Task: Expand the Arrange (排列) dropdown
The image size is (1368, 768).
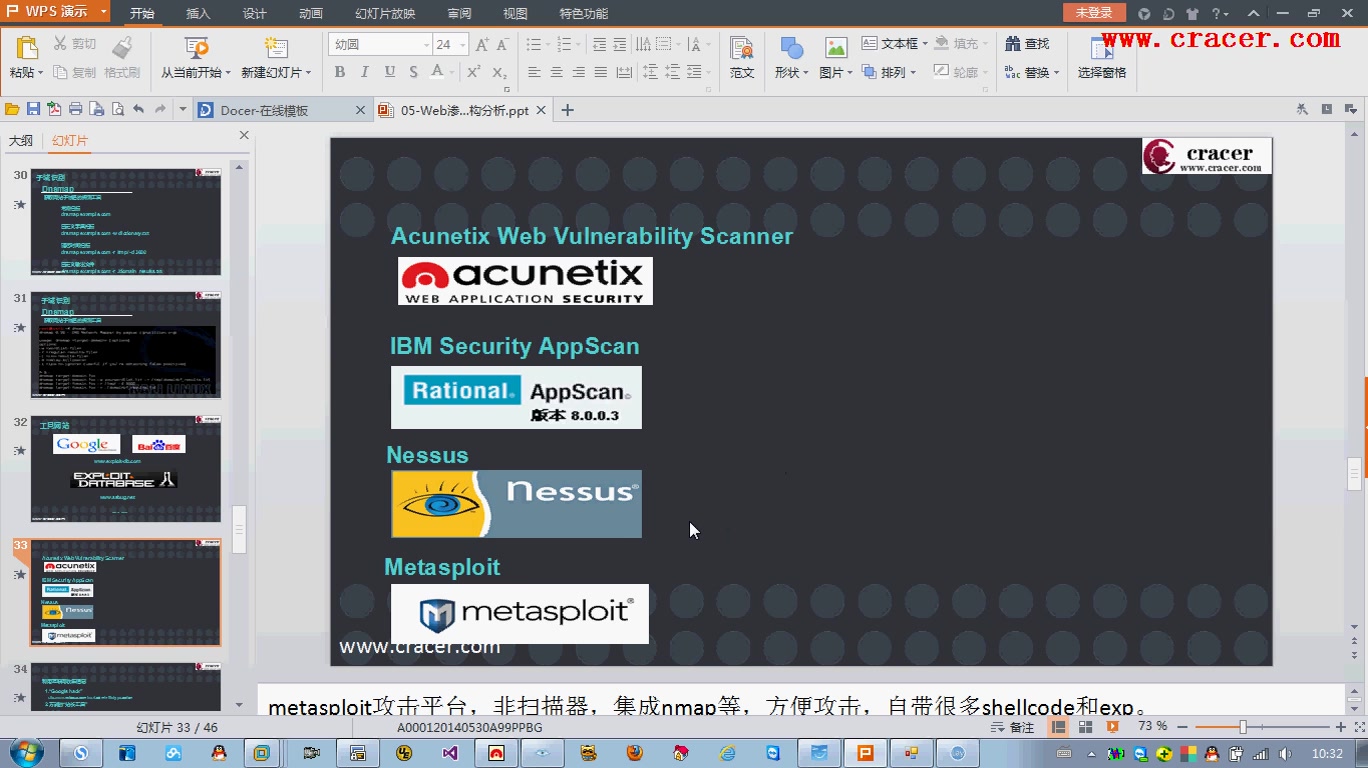Action: tap(913, 73)
